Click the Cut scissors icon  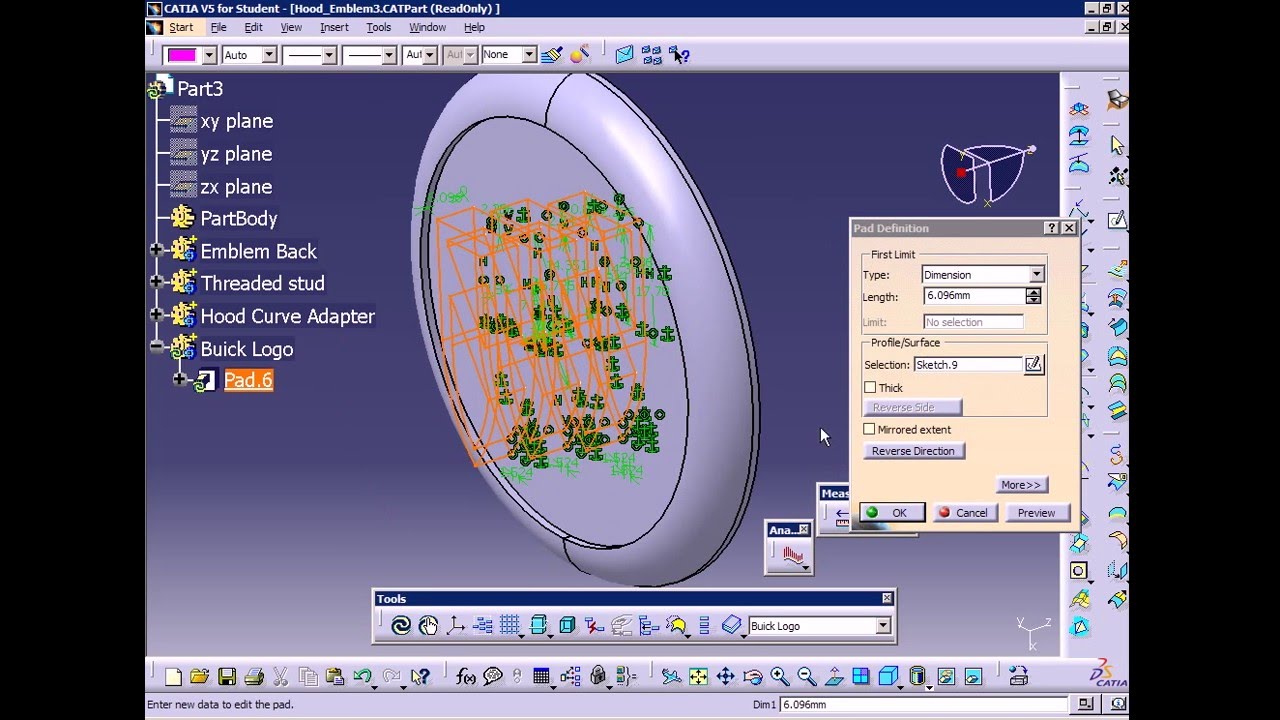pos(281,677)
